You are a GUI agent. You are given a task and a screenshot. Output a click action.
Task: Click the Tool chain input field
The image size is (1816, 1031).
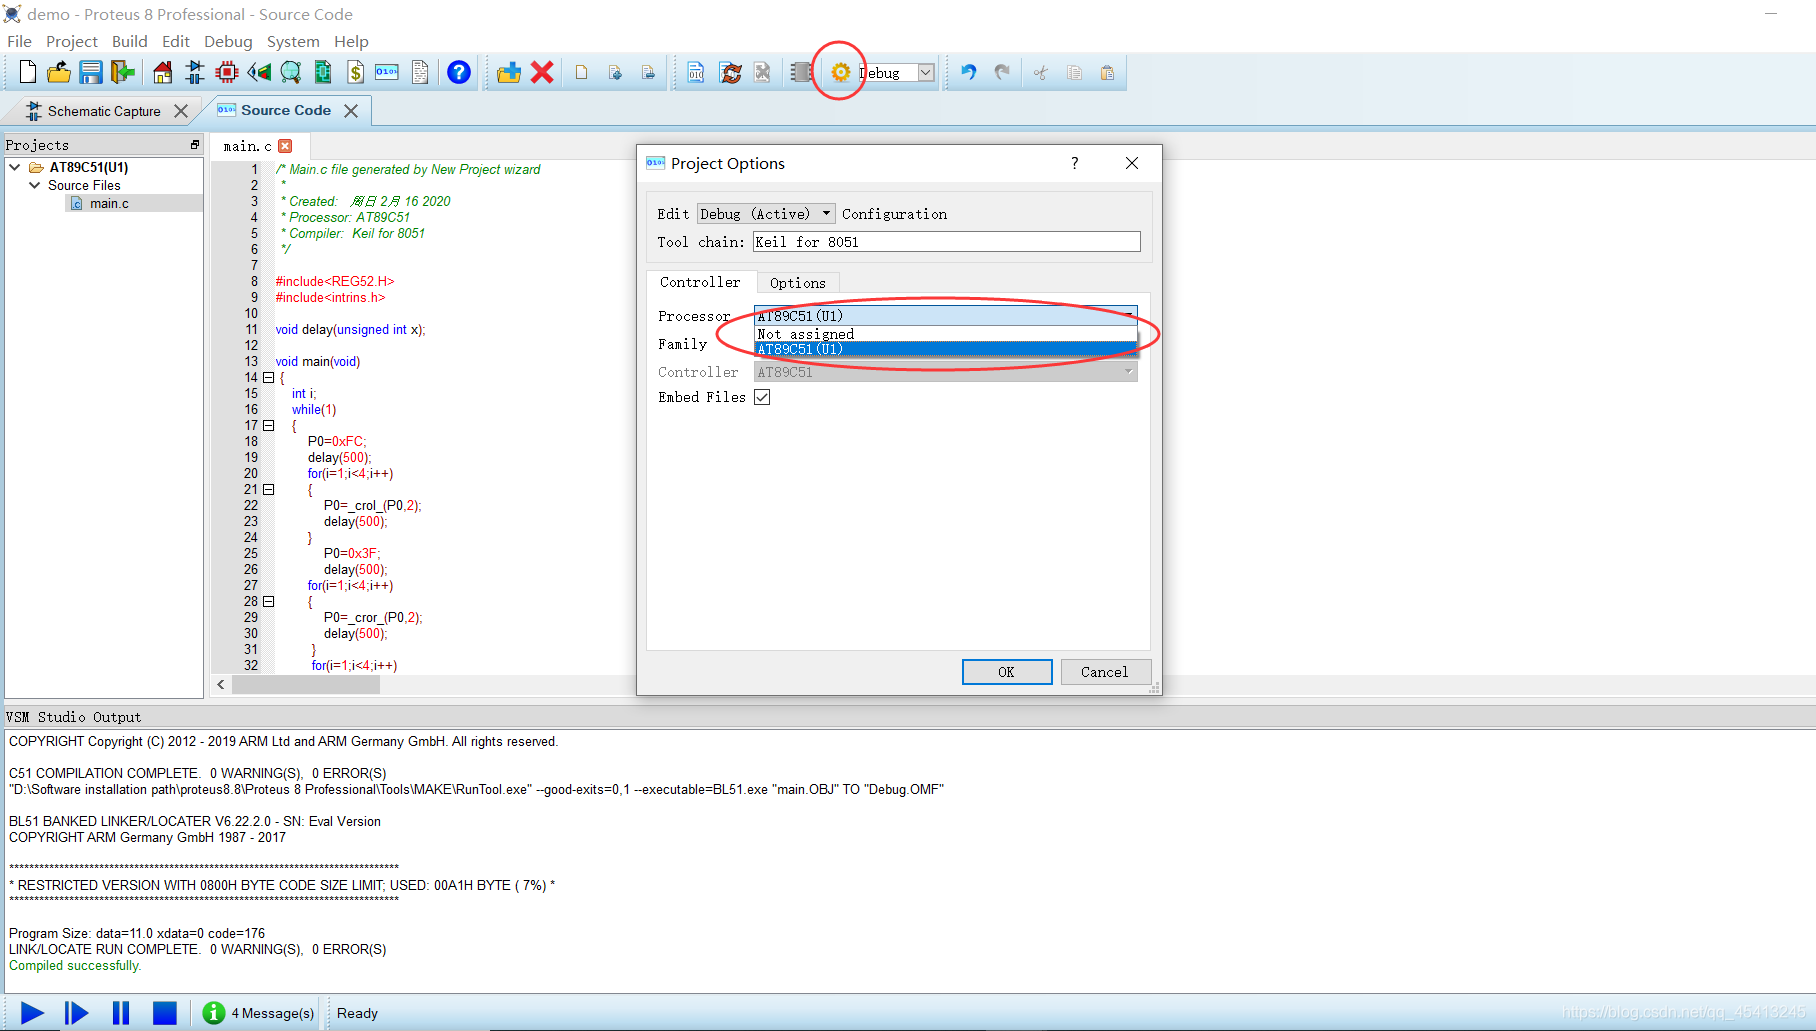[x=946, y=242]
